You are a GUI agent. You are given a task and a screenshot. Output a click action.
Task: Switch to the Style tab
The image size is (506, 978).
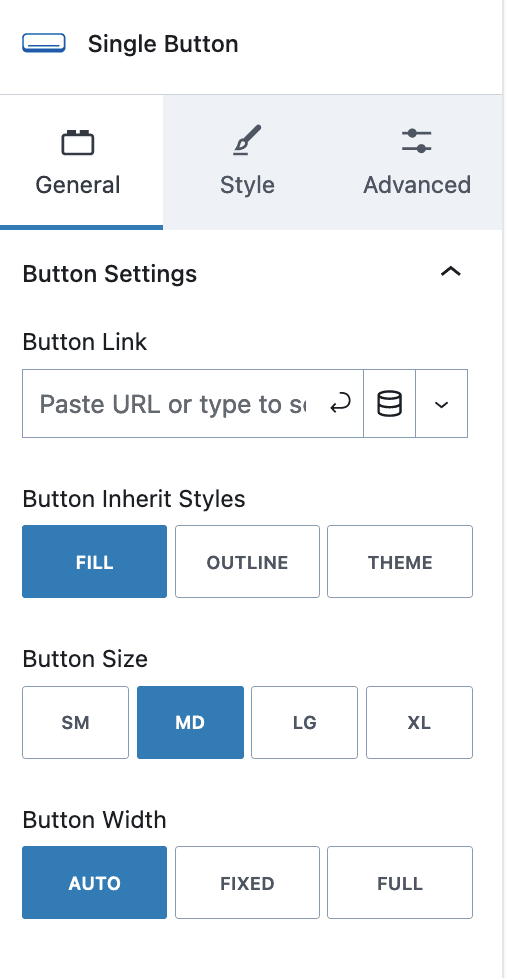pos(247,162)
